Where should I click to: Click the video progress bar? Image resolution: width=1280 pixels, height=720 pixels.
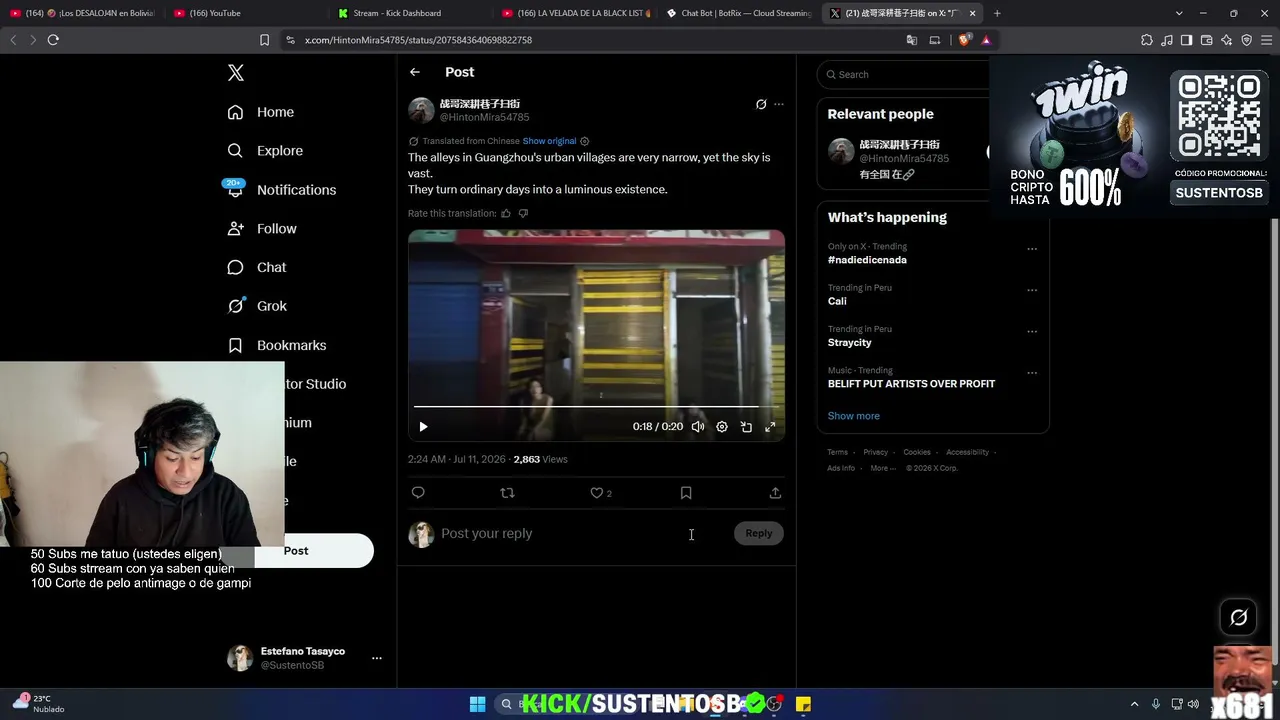pos(596,407)
